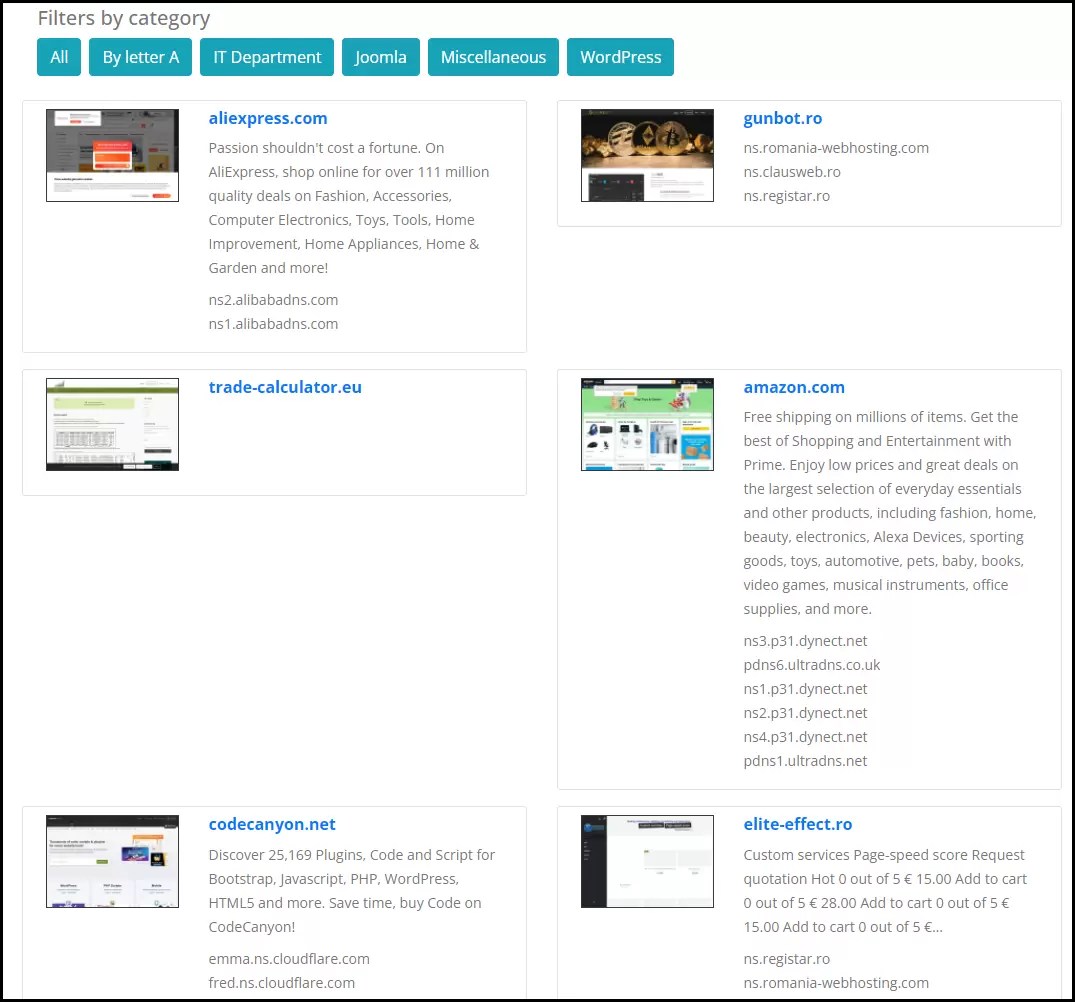The image size is (1075, 1002).
Task: Click the aliexpress.com site thumbnail
Action: point(112,156)
